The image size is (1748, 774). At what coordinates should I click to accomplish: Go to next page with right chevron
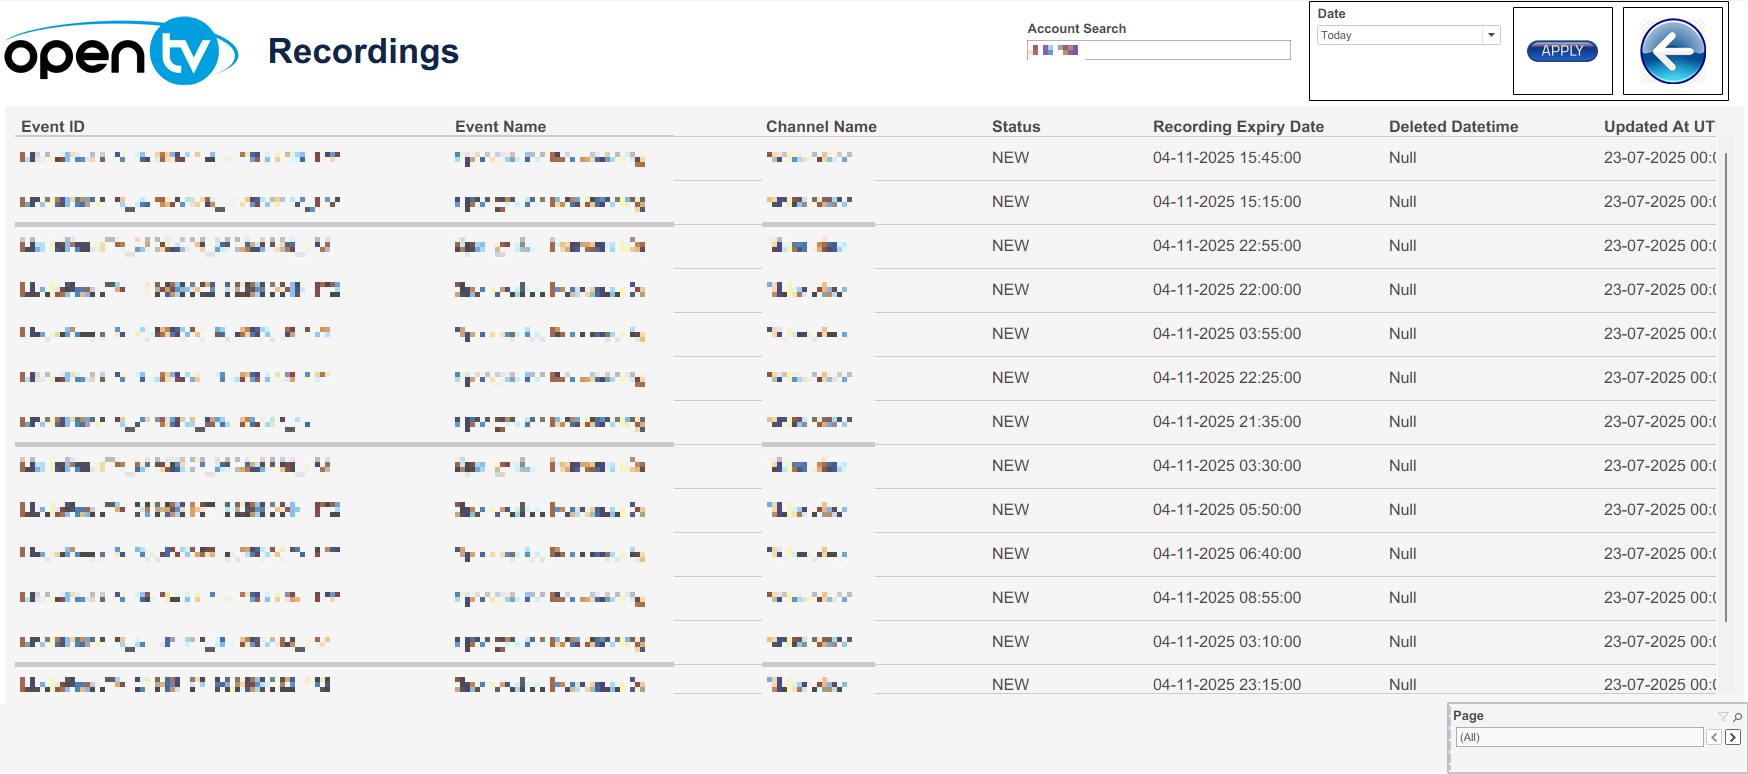point(1733,737)
